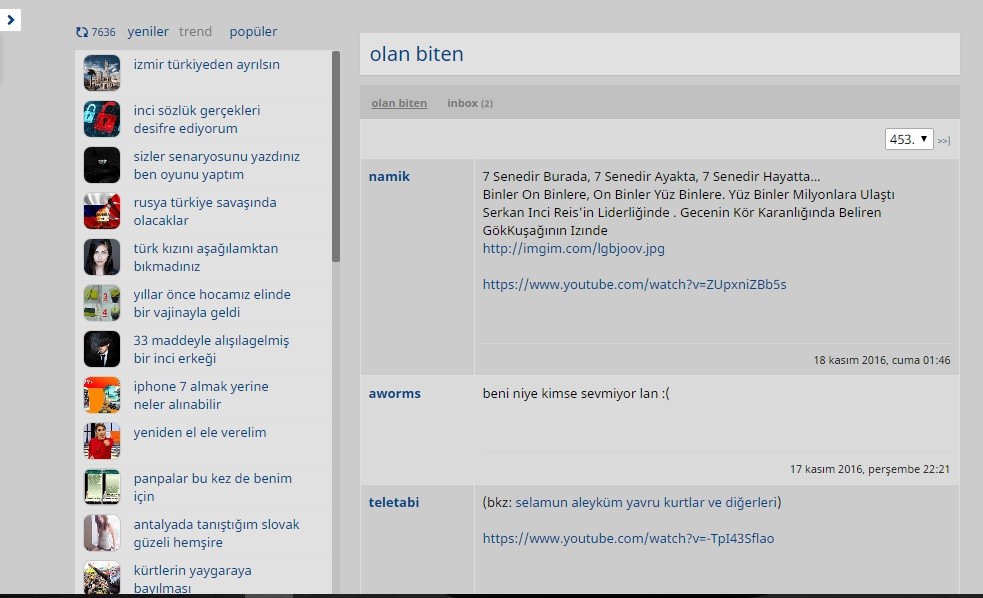This screenshot has height=598, width=983.
Task: Switch to the popüler tab
Action: [253, 31]
